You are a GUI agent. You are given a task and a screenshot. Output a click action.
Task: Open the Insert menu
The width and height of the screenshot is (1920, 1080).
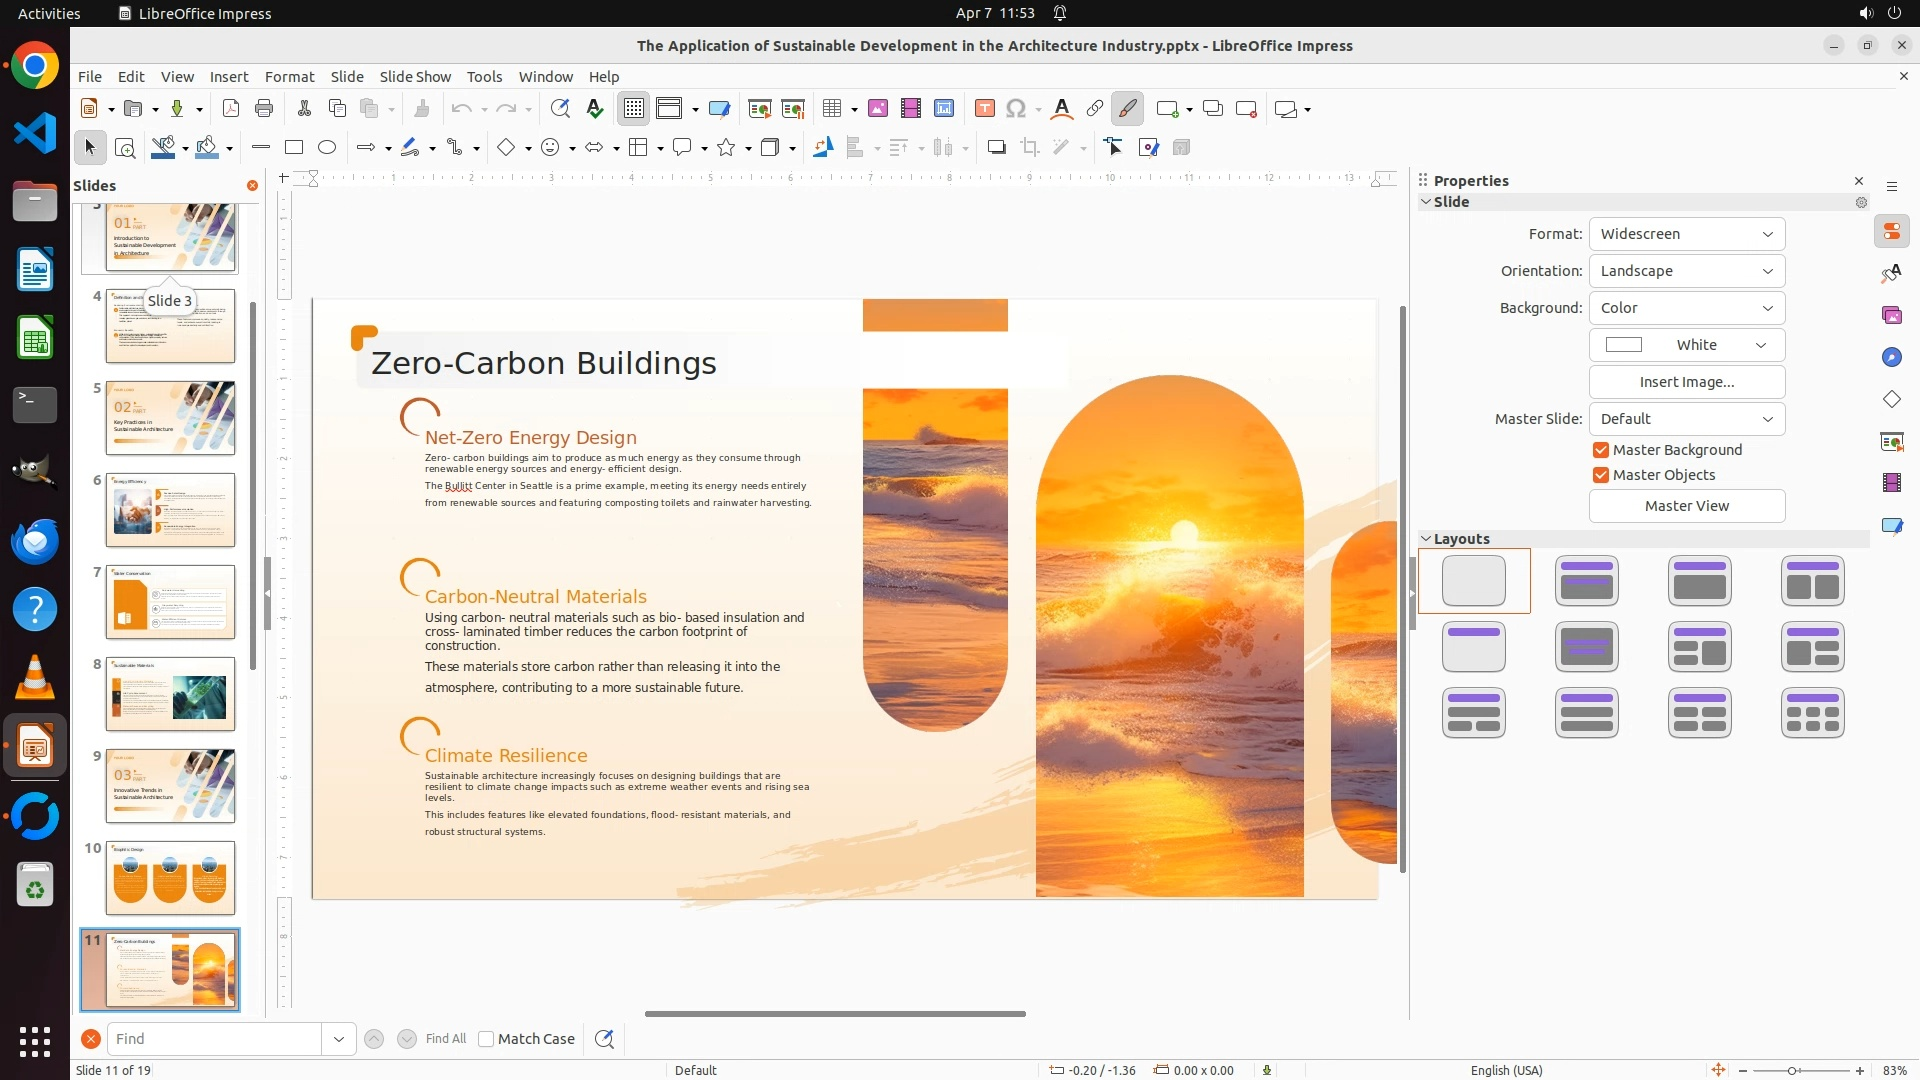pyautogui.click(x=229, y=77)
